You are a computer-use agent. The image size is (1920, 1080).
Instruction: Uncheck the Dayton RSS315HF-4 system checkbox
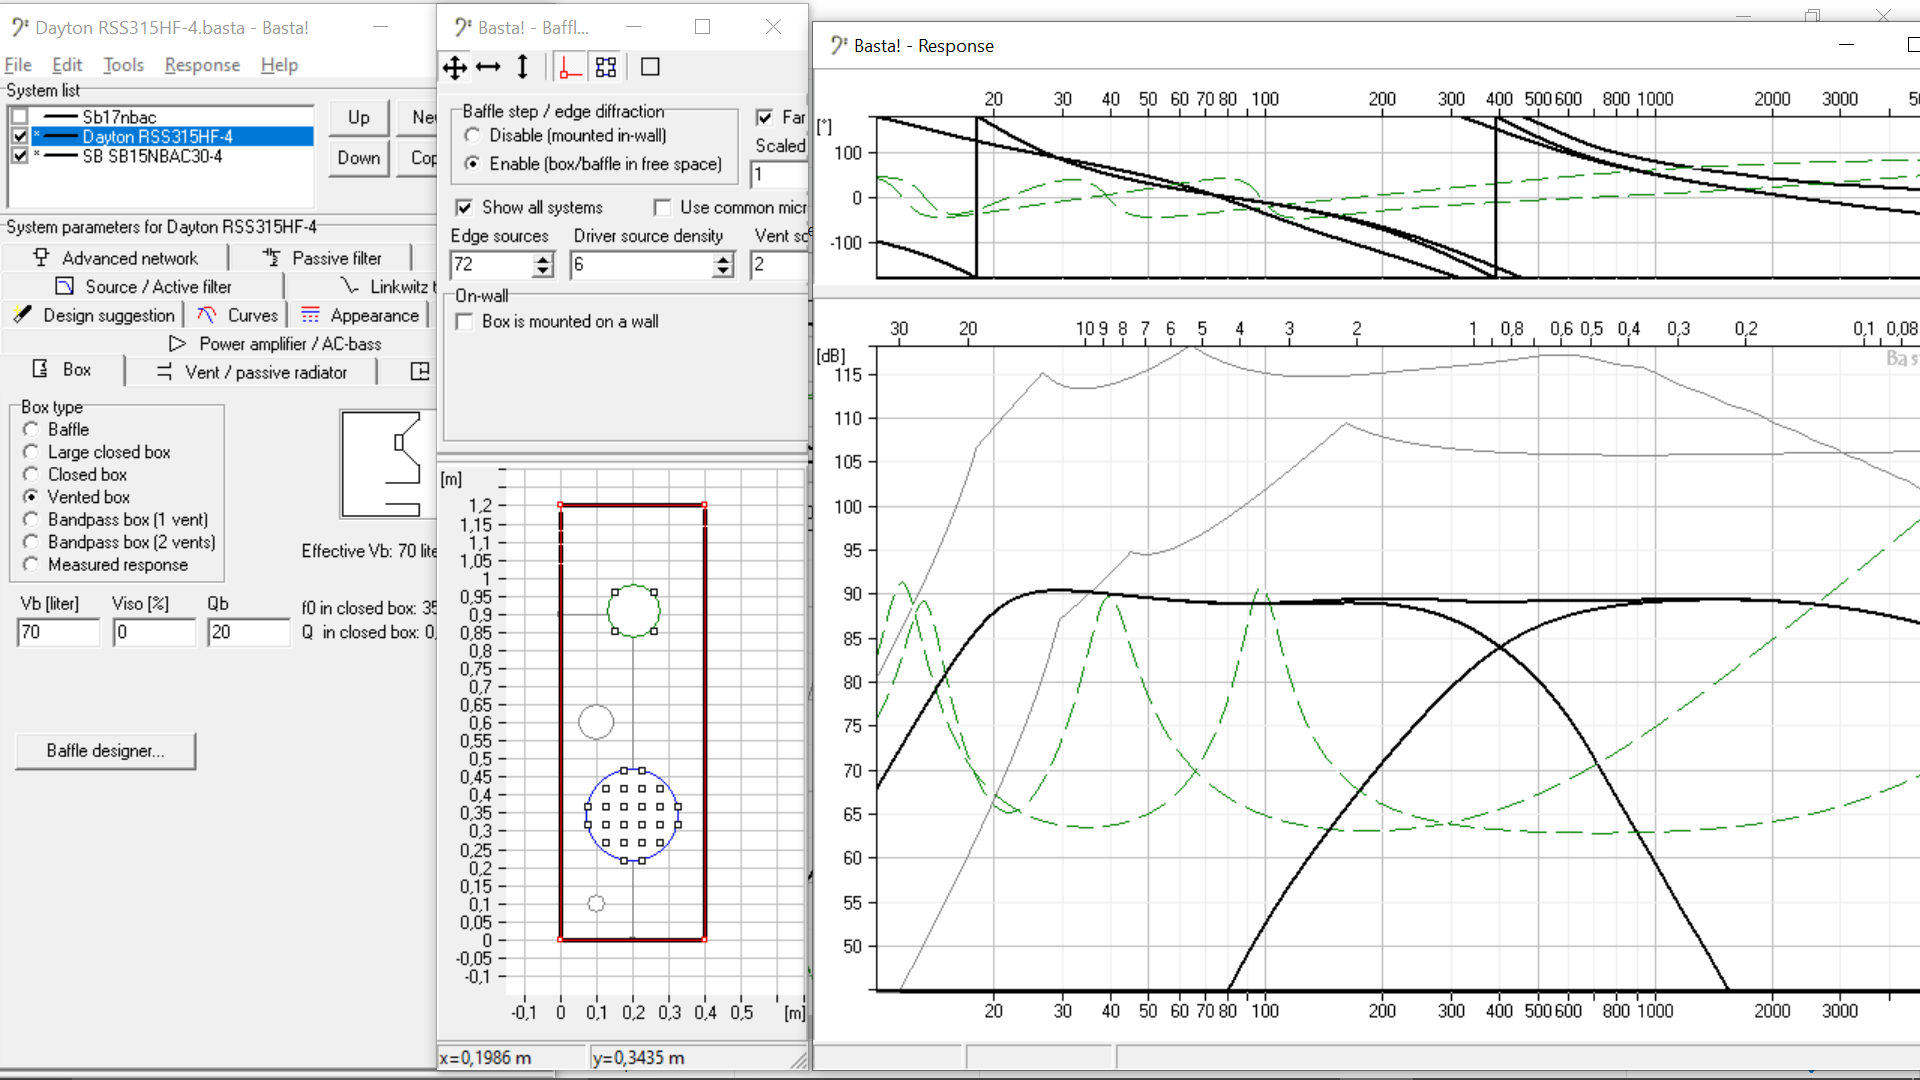coord(20,136)
